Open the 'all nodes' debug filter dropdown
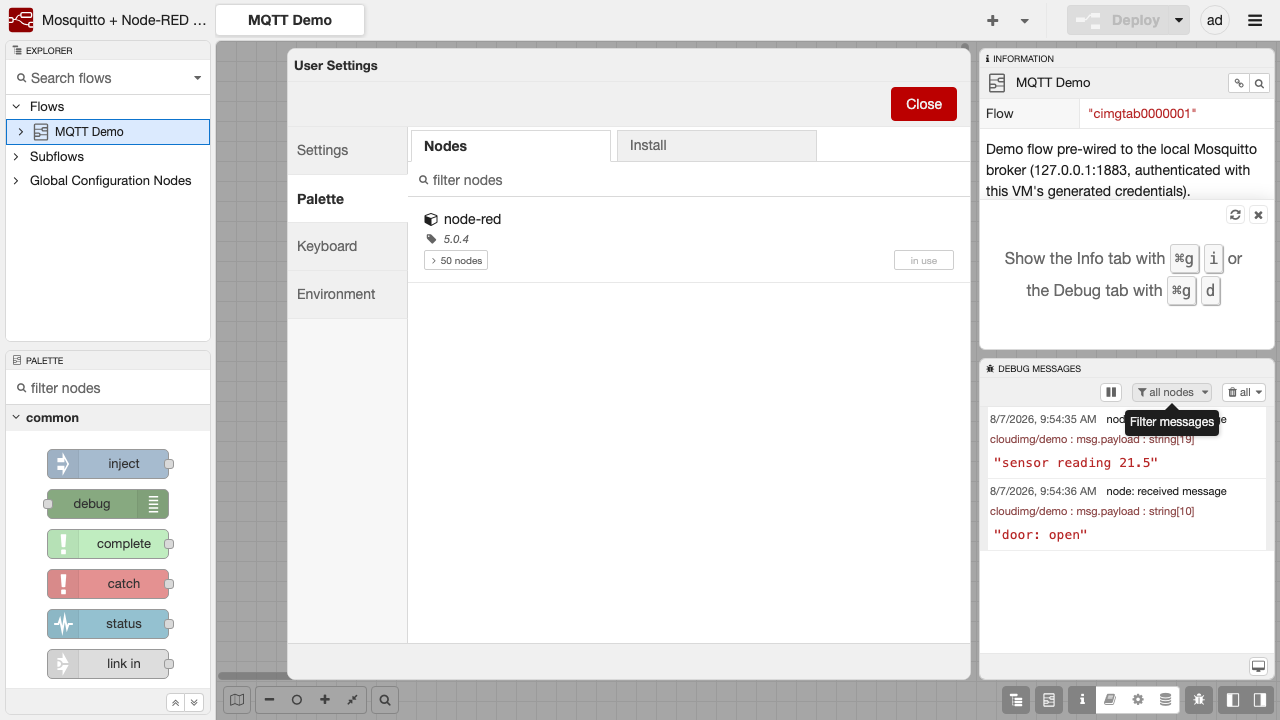This screenshot has width=1280, height=720. click(x=1172, y=392)
